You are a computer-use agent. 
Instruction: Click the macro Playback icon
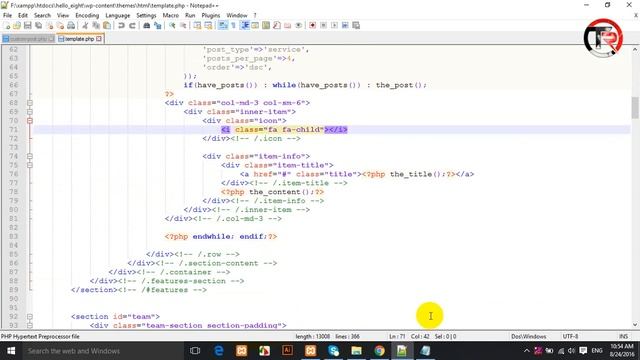[334, 25]
